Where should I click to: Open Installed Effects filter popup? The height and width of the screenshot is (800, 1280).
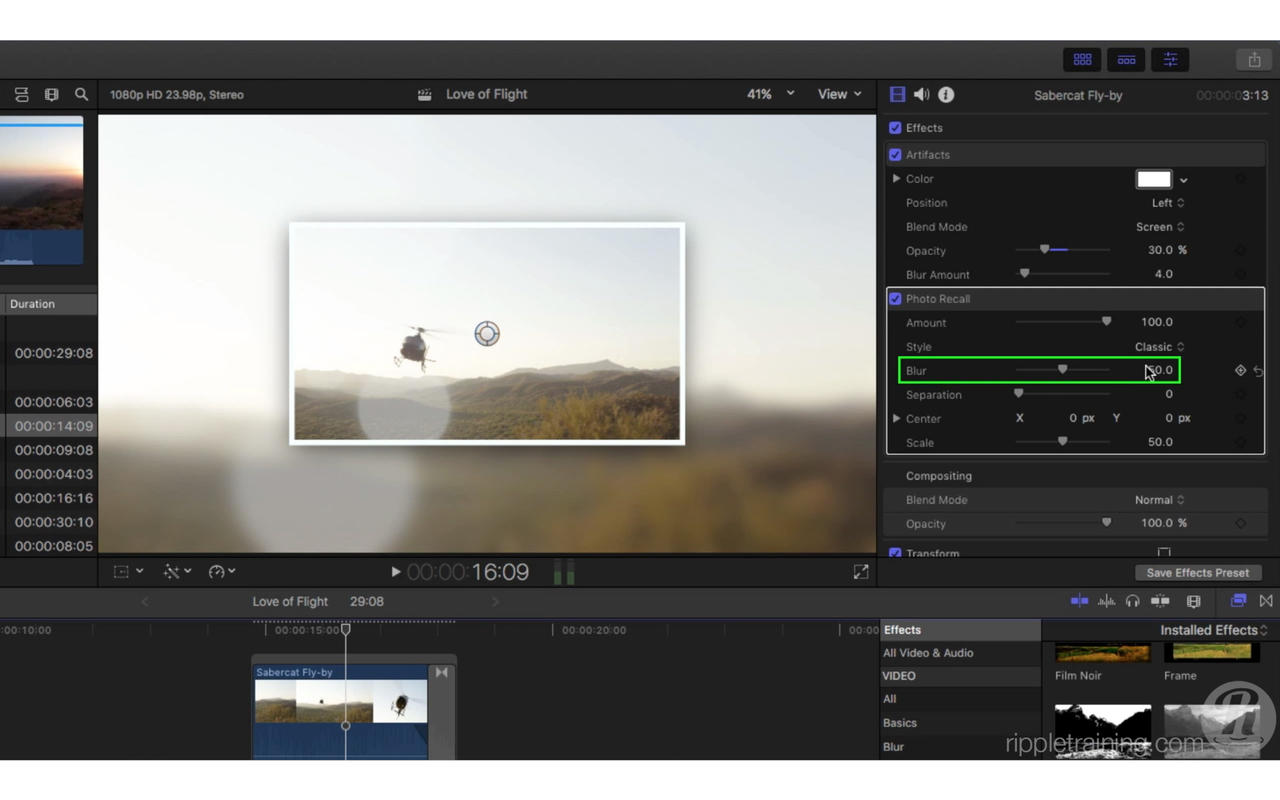click(1214, 630)
